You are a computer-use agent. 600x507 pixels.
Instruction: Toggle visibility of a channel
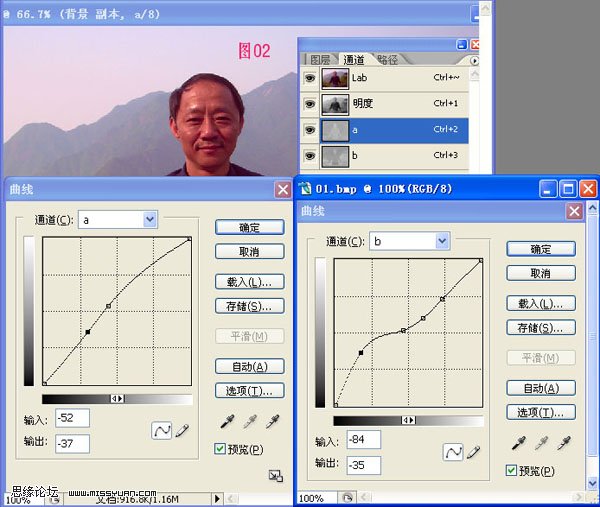pyautogui.click(x=310, y=130)
